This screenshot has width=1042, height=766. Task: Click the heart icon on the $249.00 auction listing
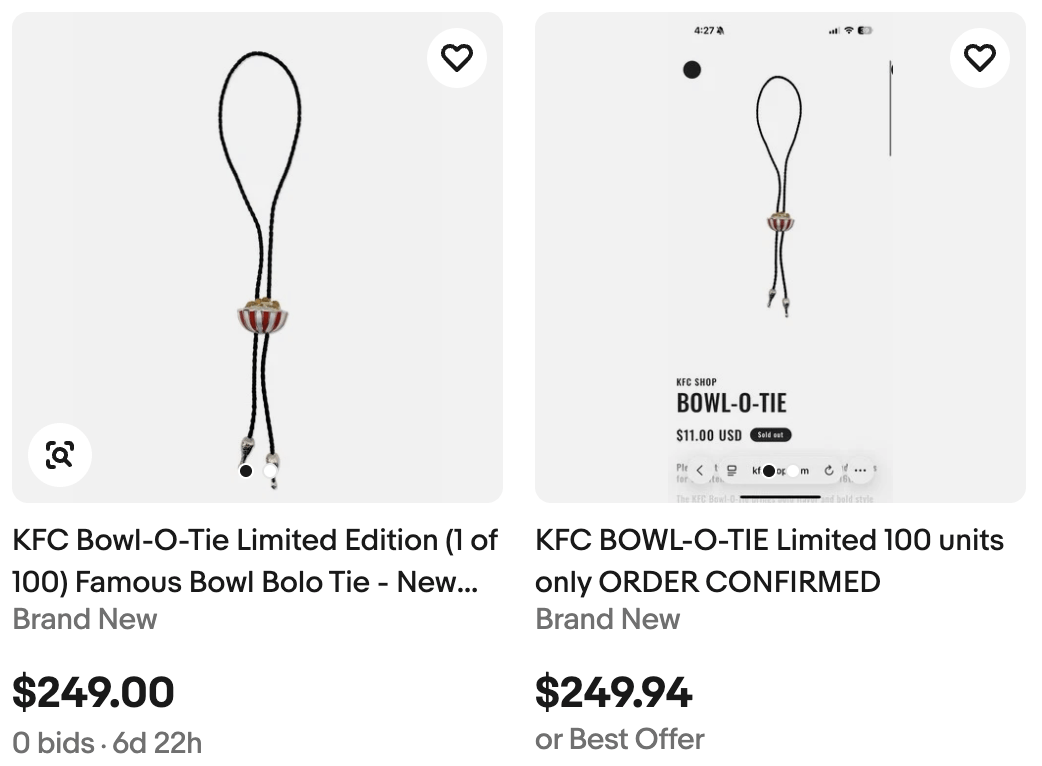pos(457,57)
